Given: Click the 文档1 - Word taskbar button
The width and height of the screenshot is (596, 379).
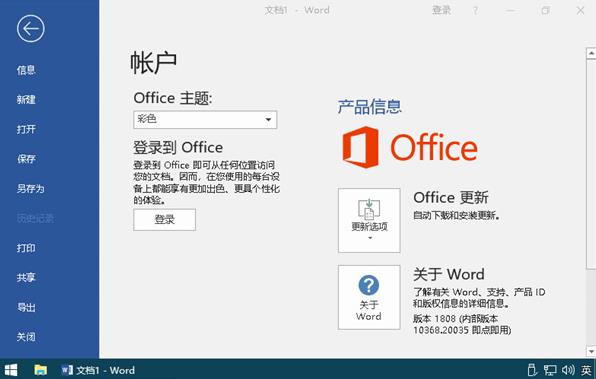Looking at the screenshot, I should coord(98,370).
